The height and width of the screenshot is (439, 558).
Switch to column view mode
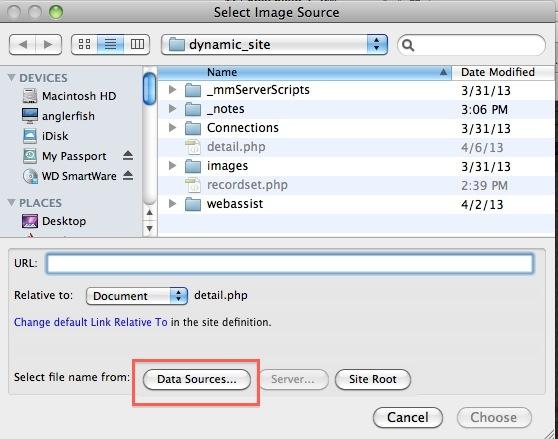click(x=137, y=44)
